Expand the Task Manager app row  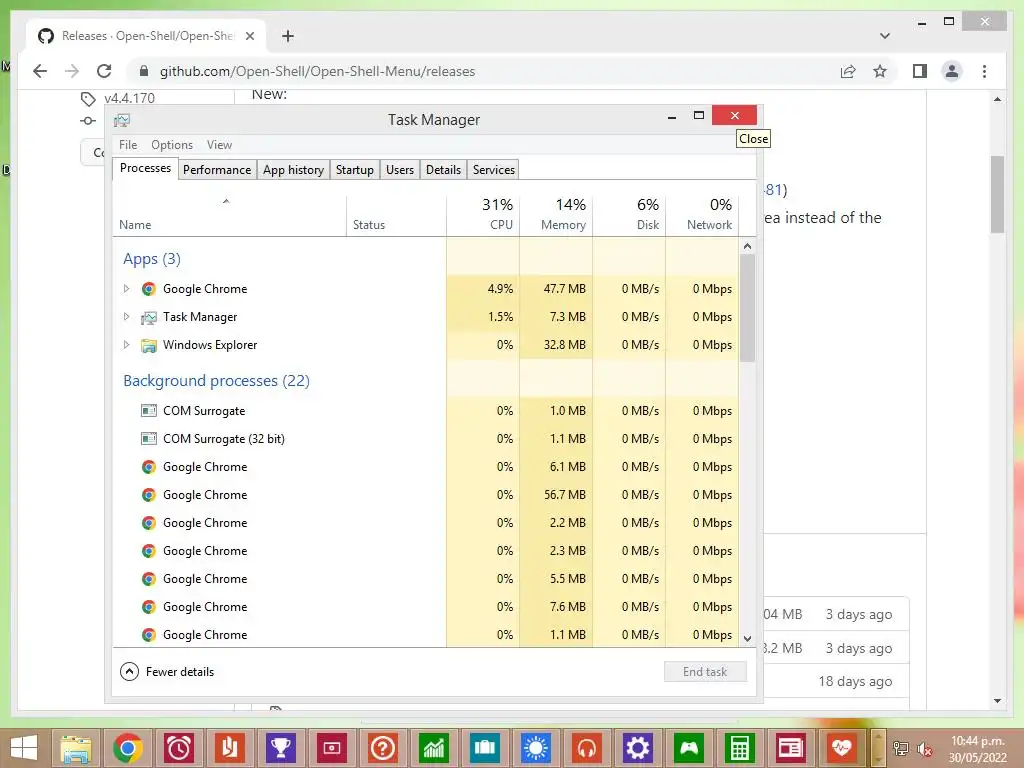pos(127,317)
